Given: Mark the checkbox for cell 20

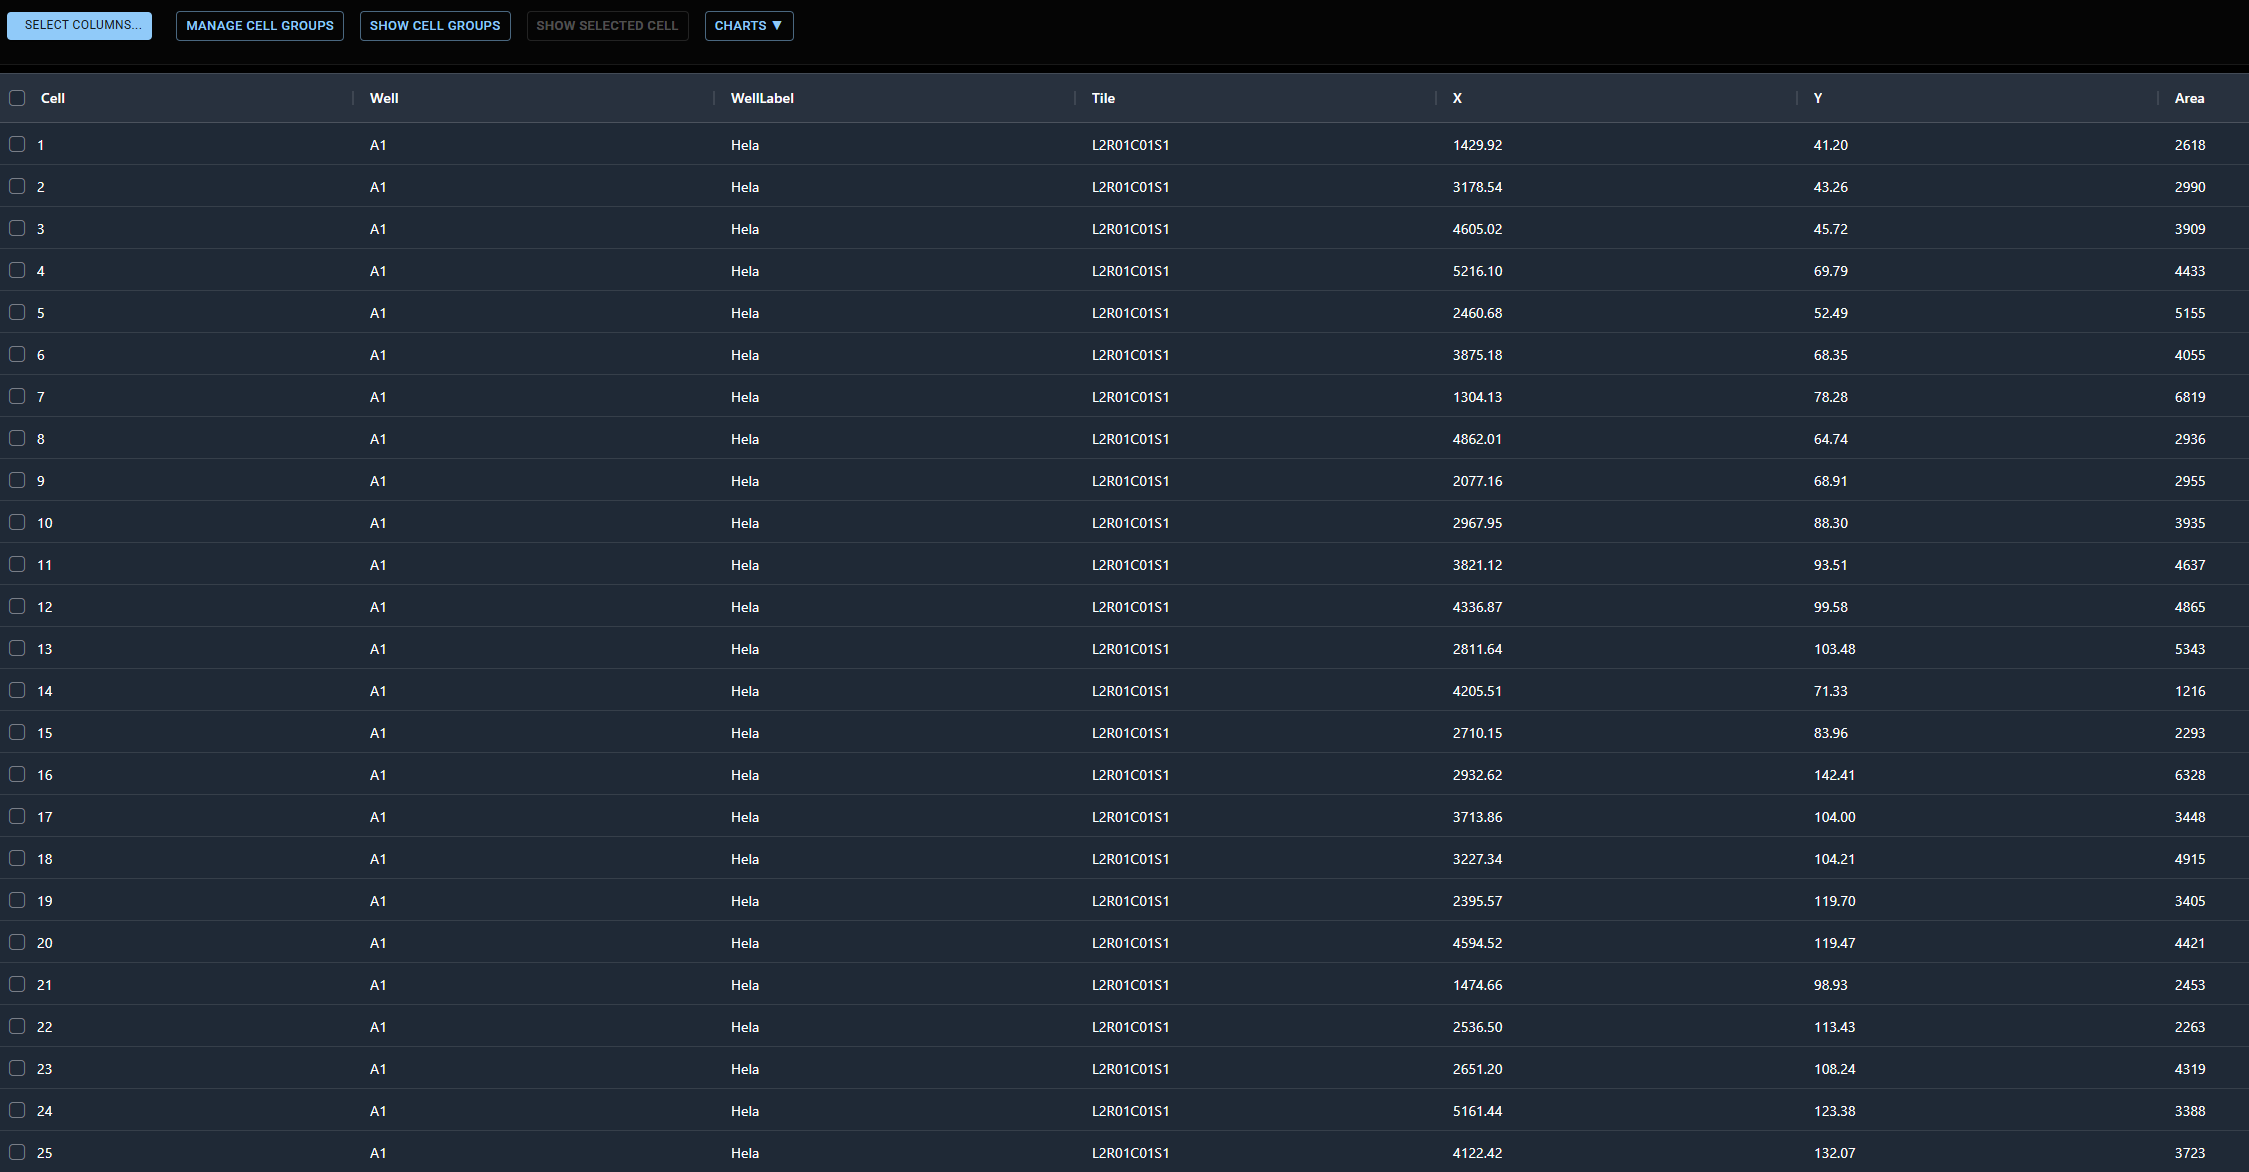Looking at the screenshot, I should [17, 942].
